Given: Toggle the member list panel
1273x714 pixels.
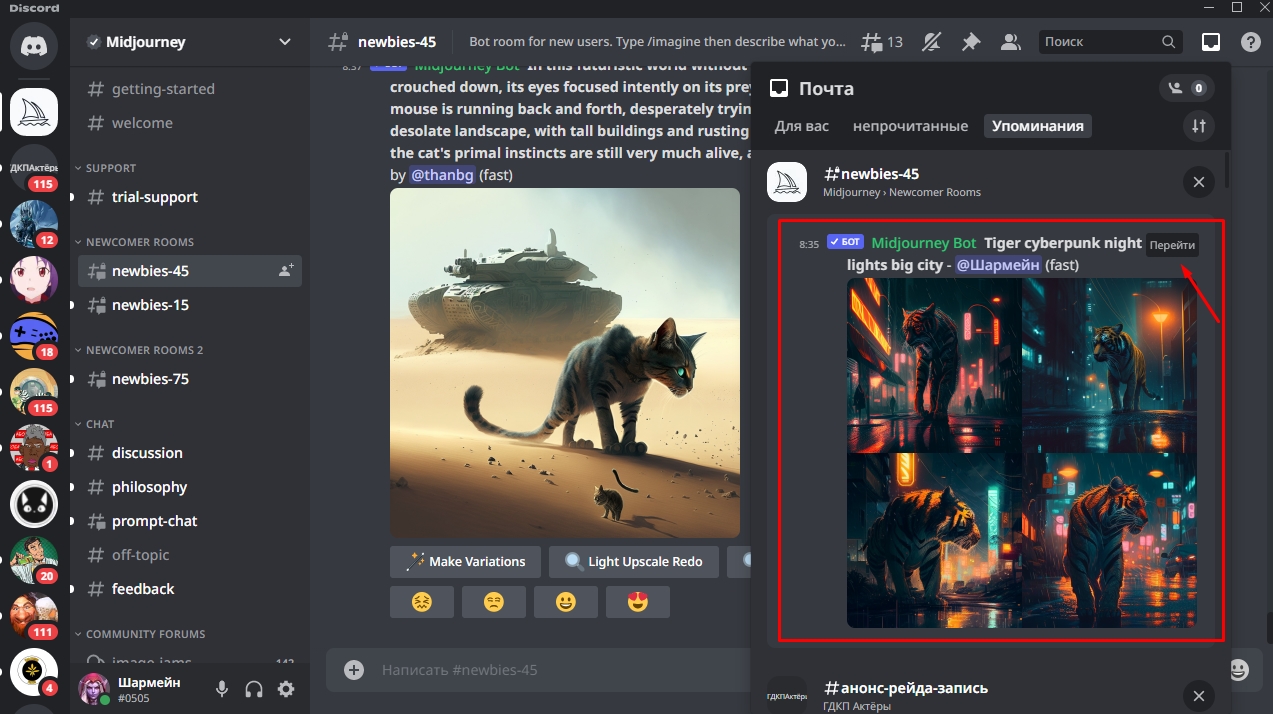Looking at the screenshot, I should [x=1011, y=42].
